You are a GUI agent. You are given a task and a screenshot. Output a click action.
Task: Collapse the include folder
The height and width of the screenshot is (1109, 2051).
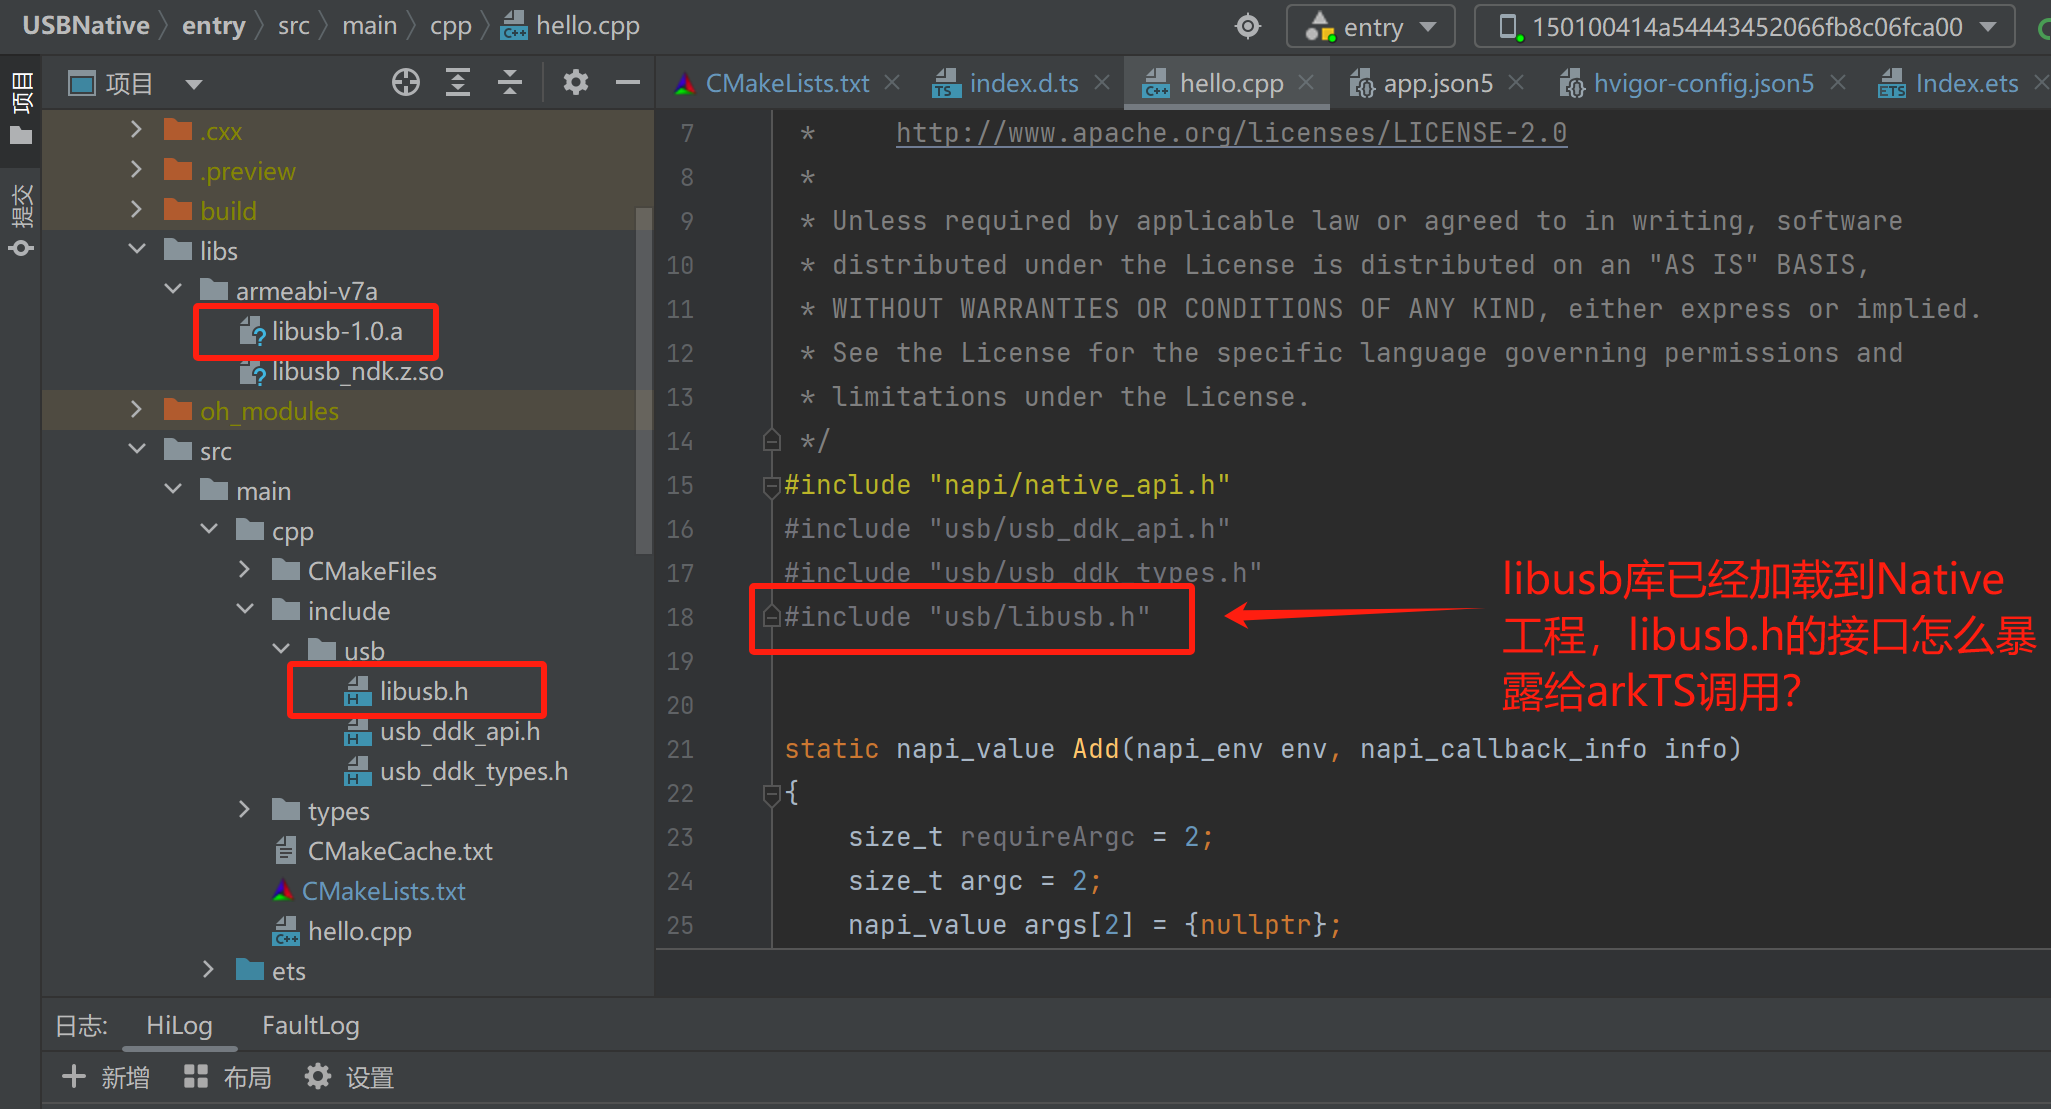(245, 610)
